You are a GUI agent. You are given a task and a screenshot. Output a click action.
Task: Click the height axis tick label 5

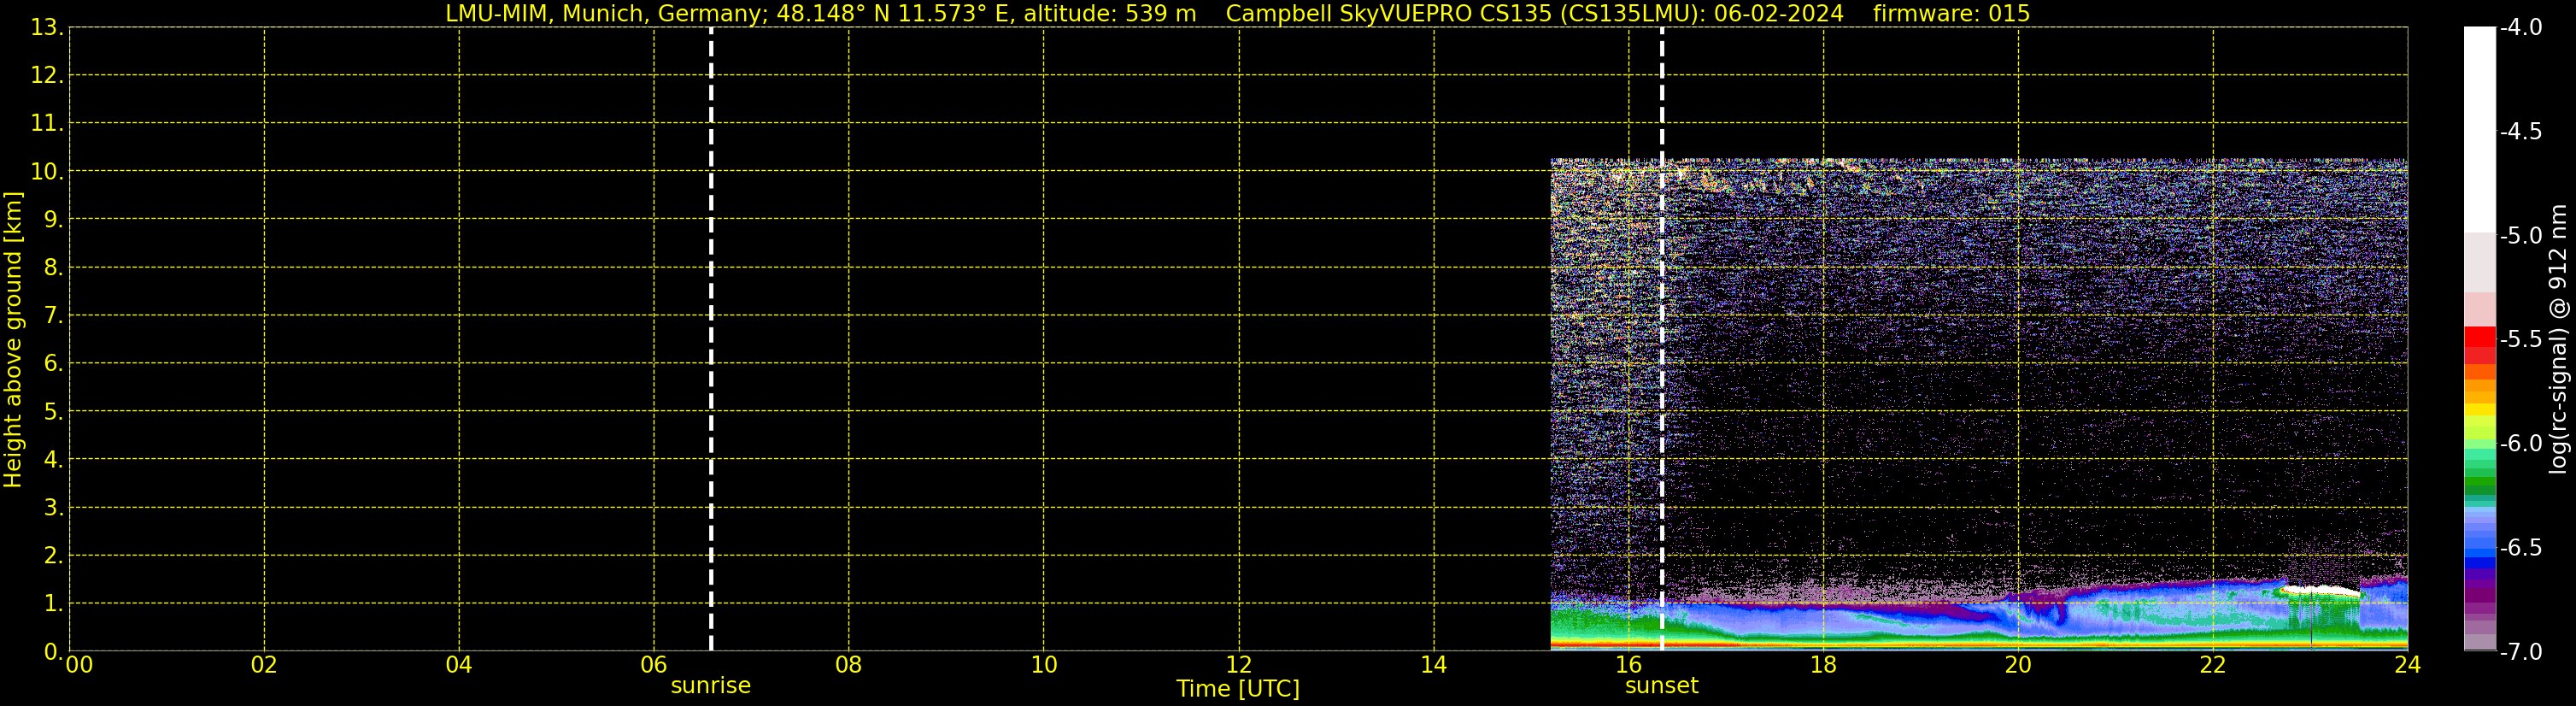(x=53, y=412)
